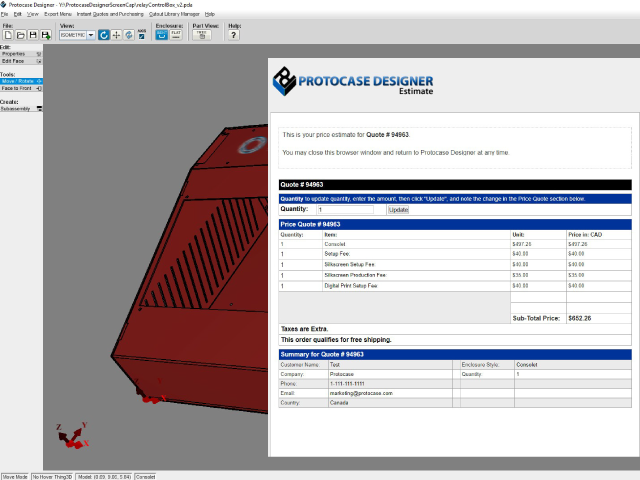Click 'Move Mode' in status bar

click(x=15, y=477)
